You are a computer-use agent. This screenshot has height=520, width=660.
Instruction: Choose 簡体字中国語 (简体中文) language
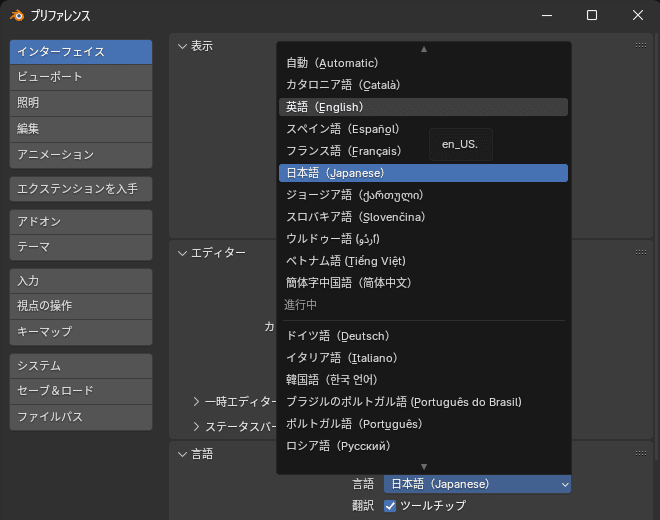coord(423,283)
